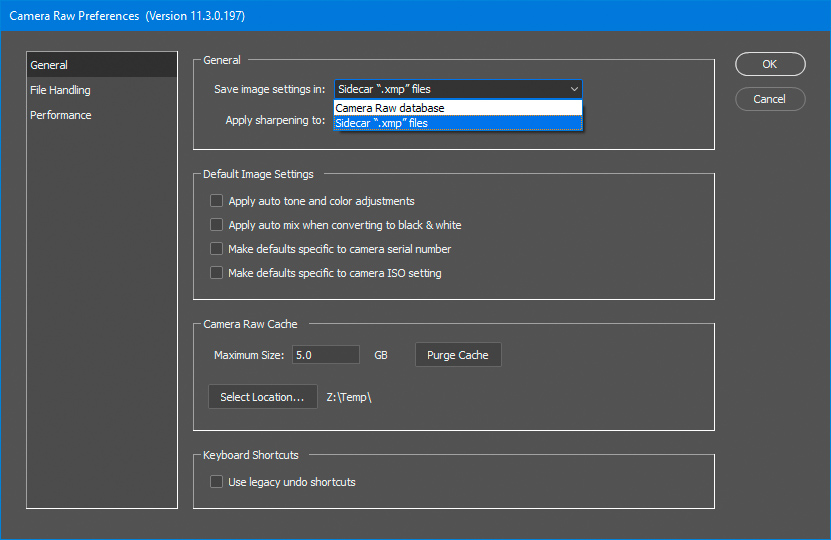Toggle defaults specific to camera ISO setting
This screenshot has width=831, height=540.
pyautogui.click(x=216, y=272)
